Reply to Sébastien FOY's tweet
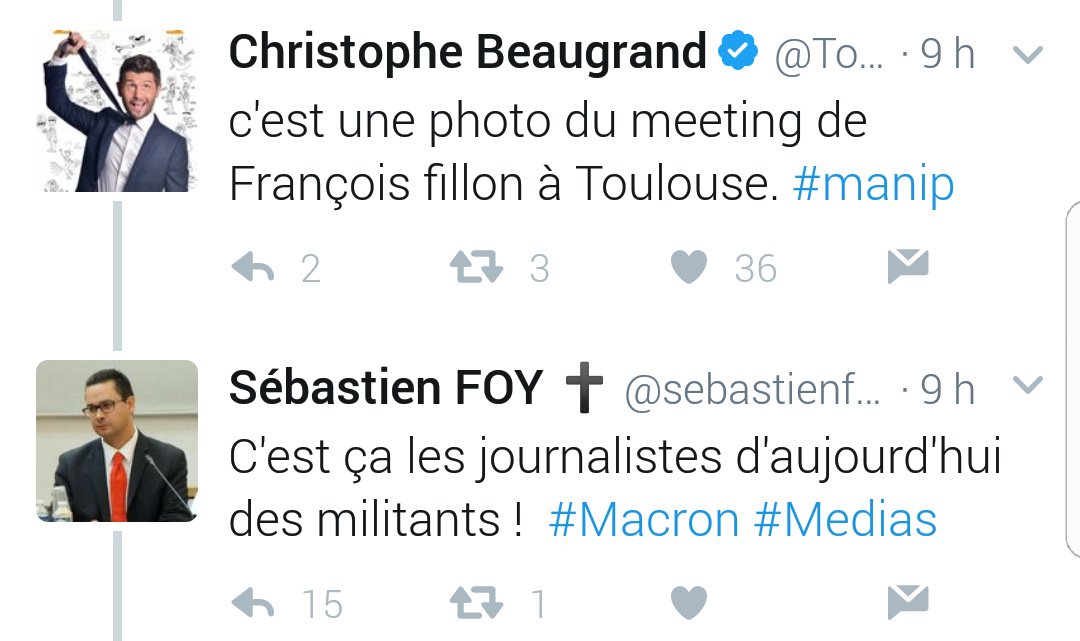 (x=253, y=603)
